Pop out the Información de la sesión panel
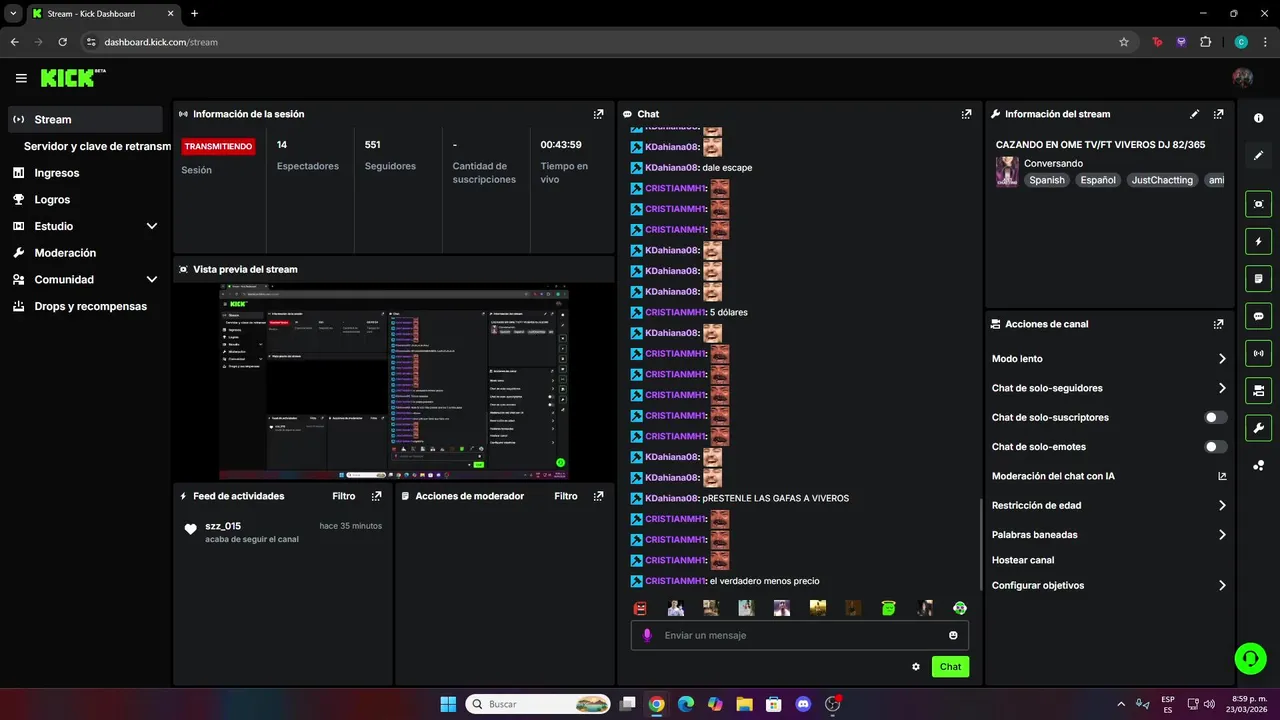Screen dimensions: 1280x720 coord(598,114)
